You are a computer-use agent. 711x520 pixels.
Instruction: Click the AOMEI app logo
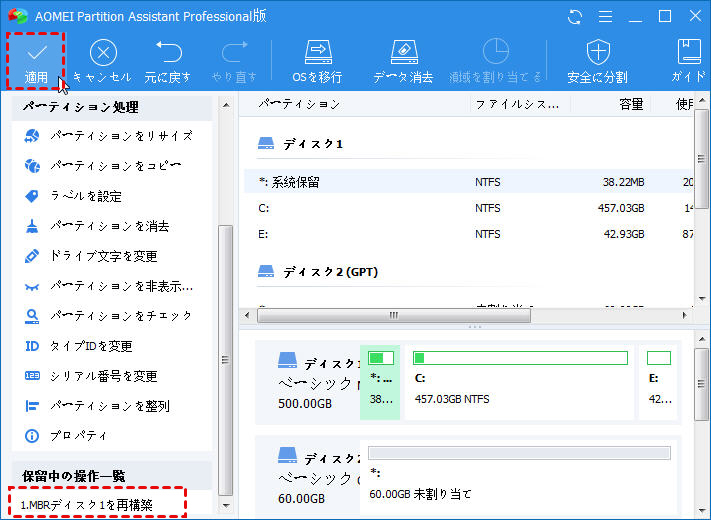click(18, 16)
